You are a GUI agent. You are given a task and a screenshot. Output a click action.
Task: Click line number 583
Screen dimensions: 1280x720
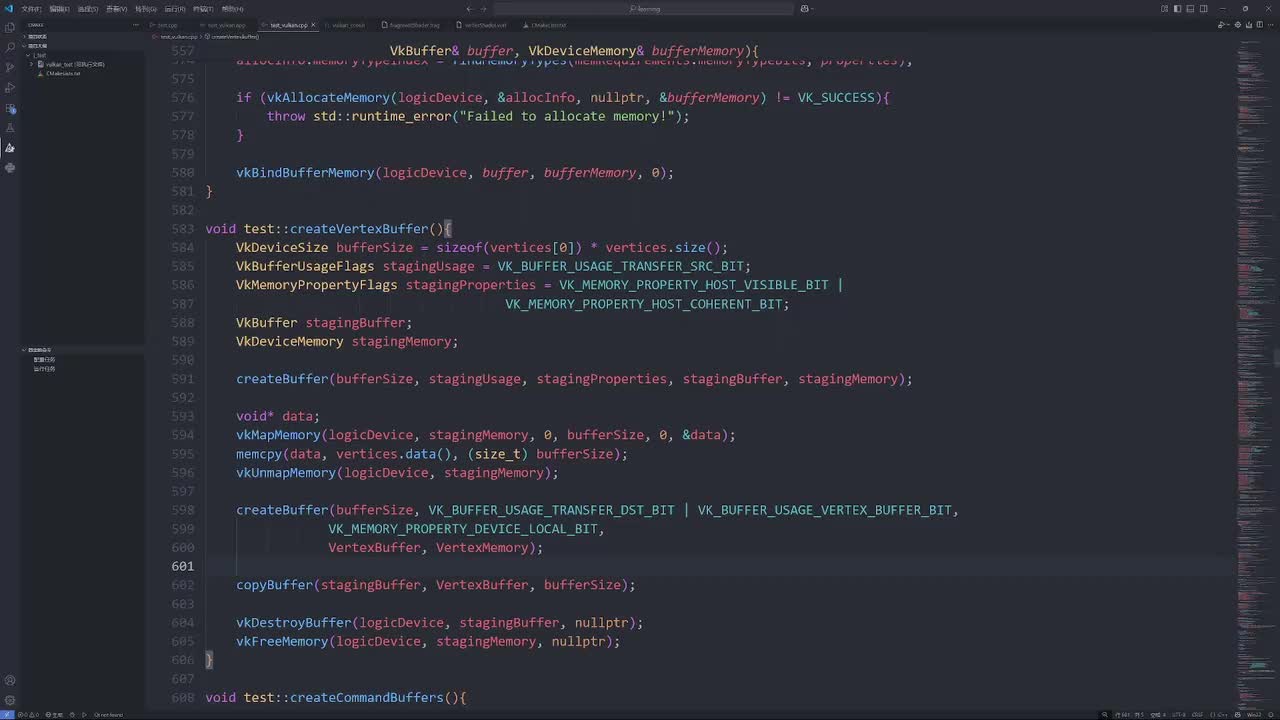pos(182,229)
